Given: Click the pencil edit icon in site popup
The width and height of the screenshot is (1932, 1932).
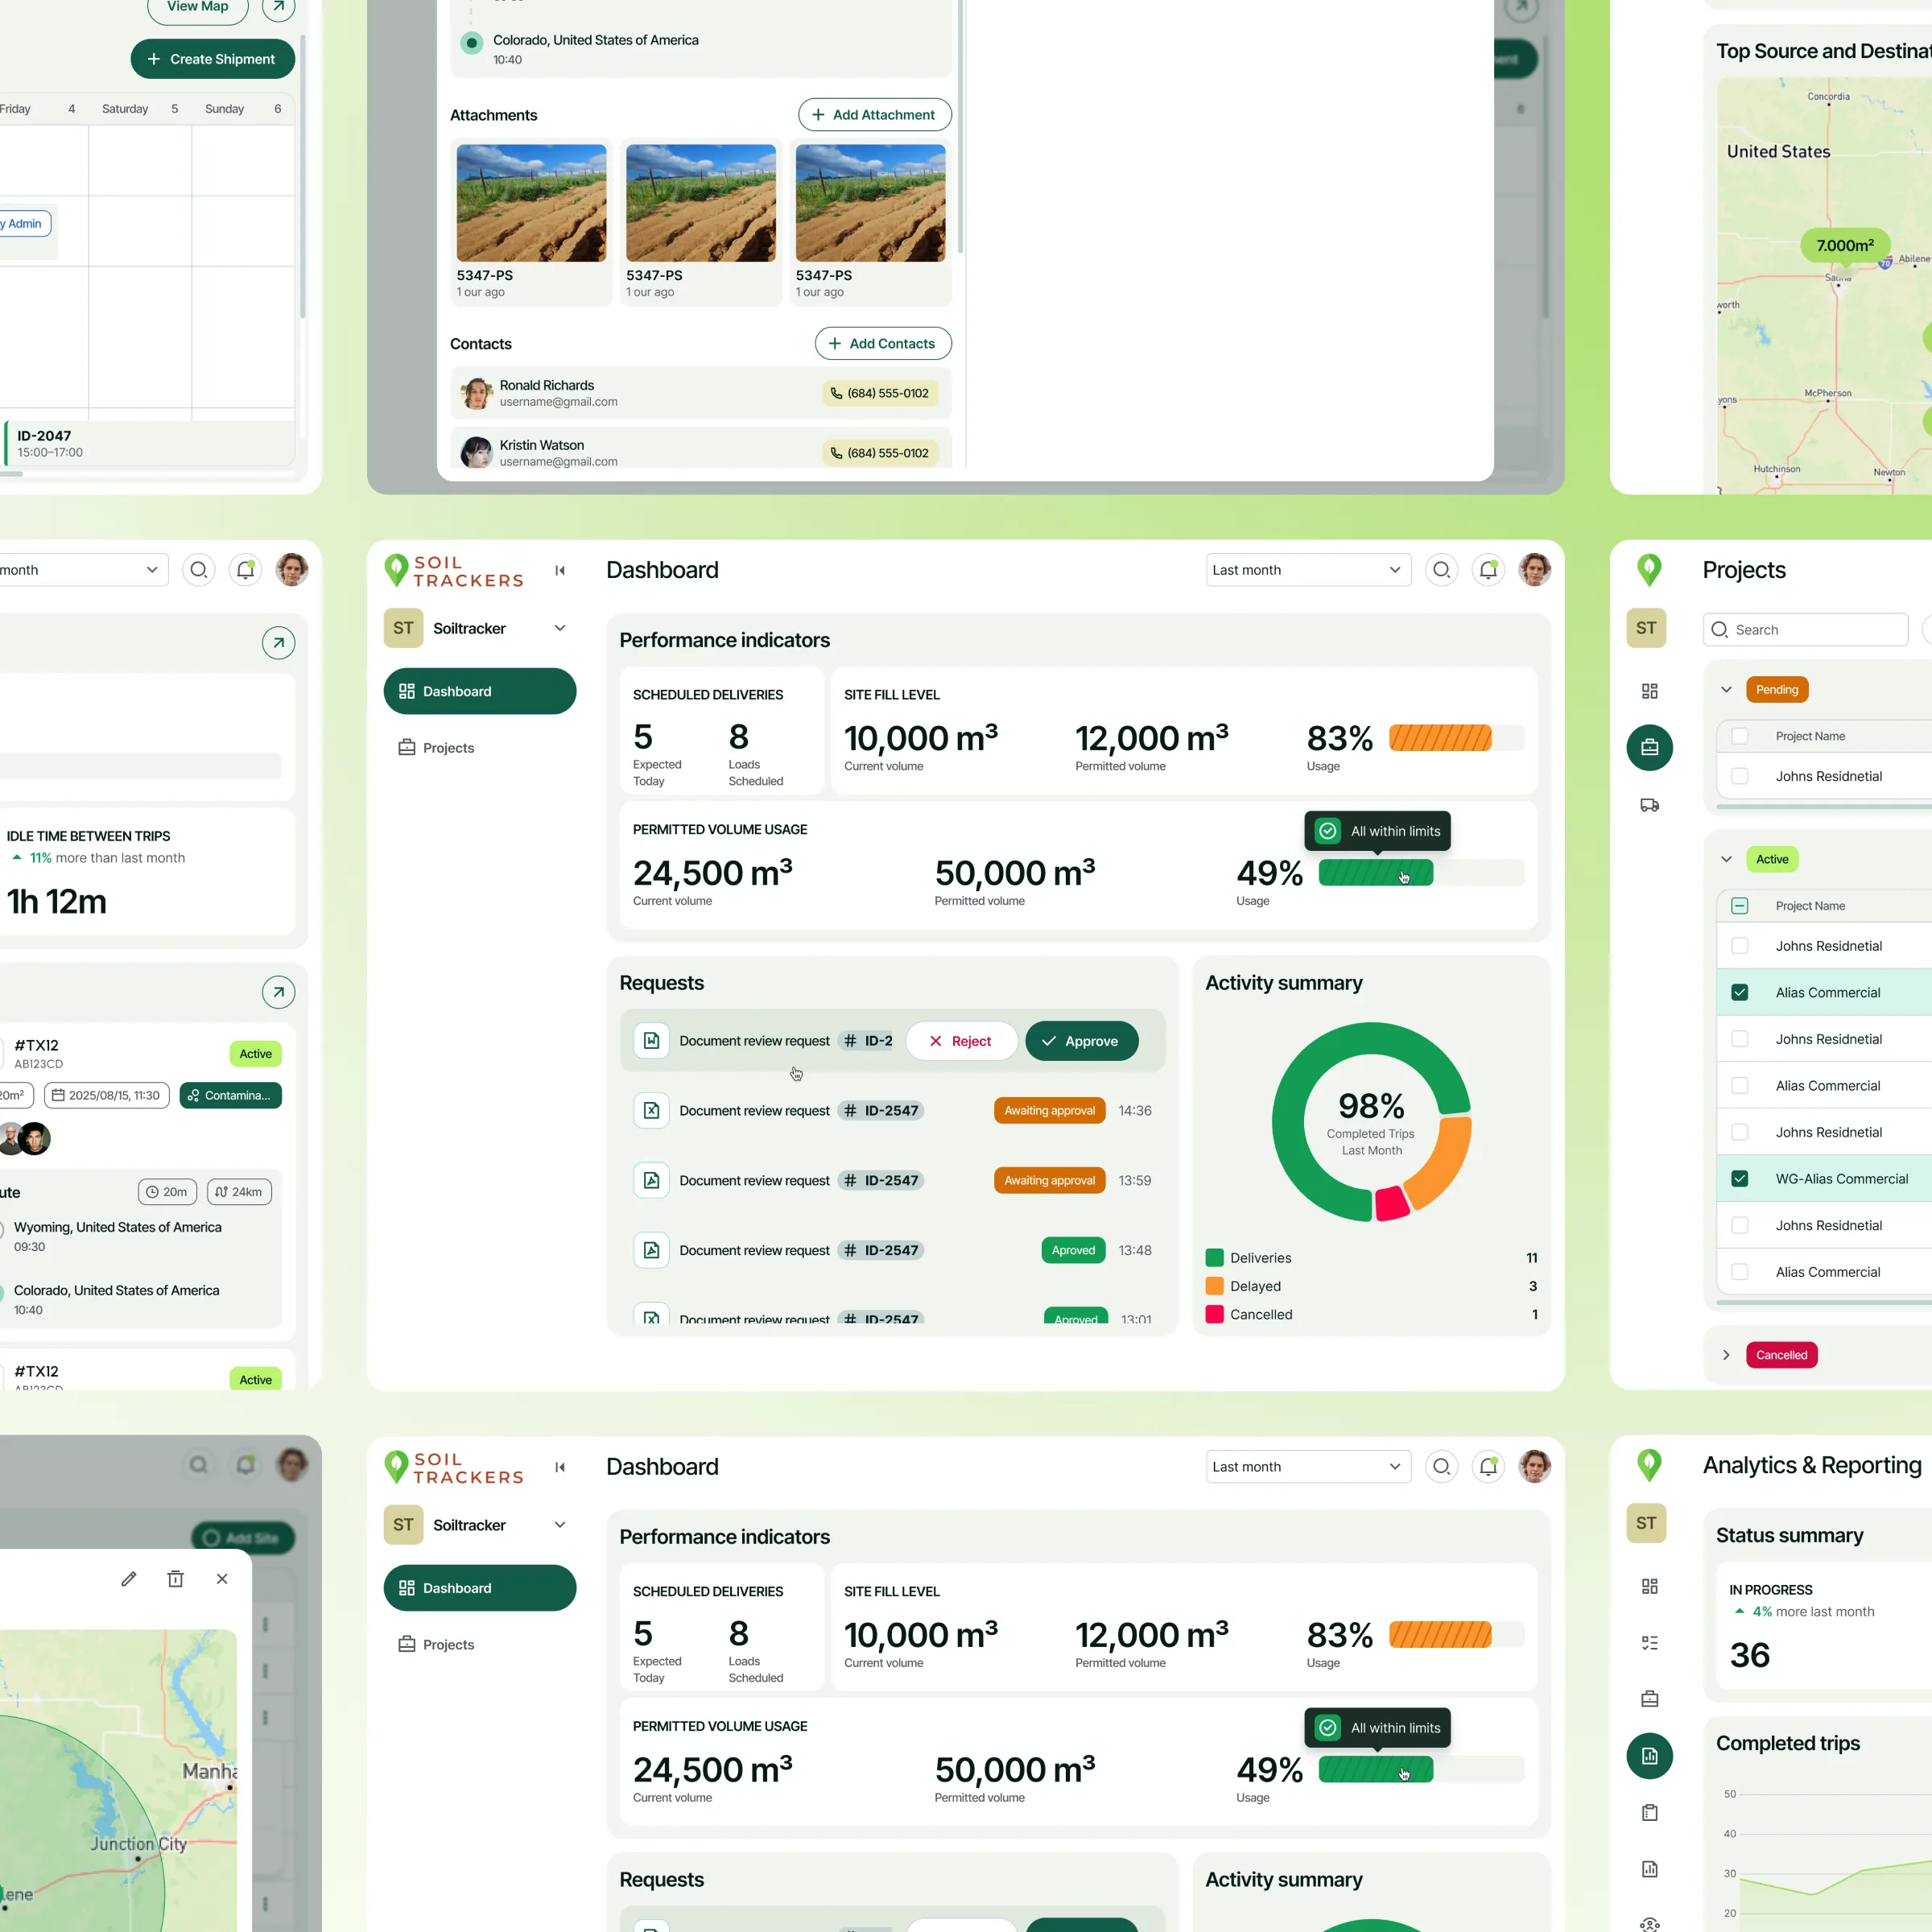Looking at the screenshot, I should [x=129, y=1579].
